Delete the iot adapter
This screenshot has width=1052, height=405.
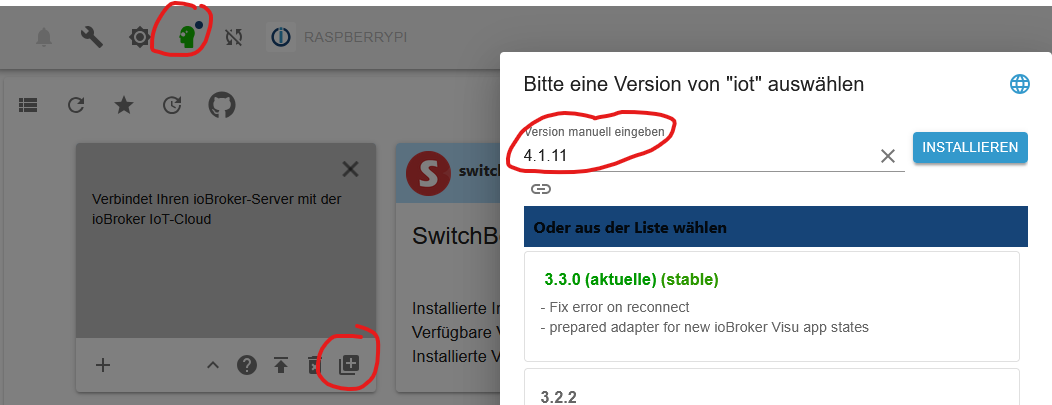coord(314,365)
